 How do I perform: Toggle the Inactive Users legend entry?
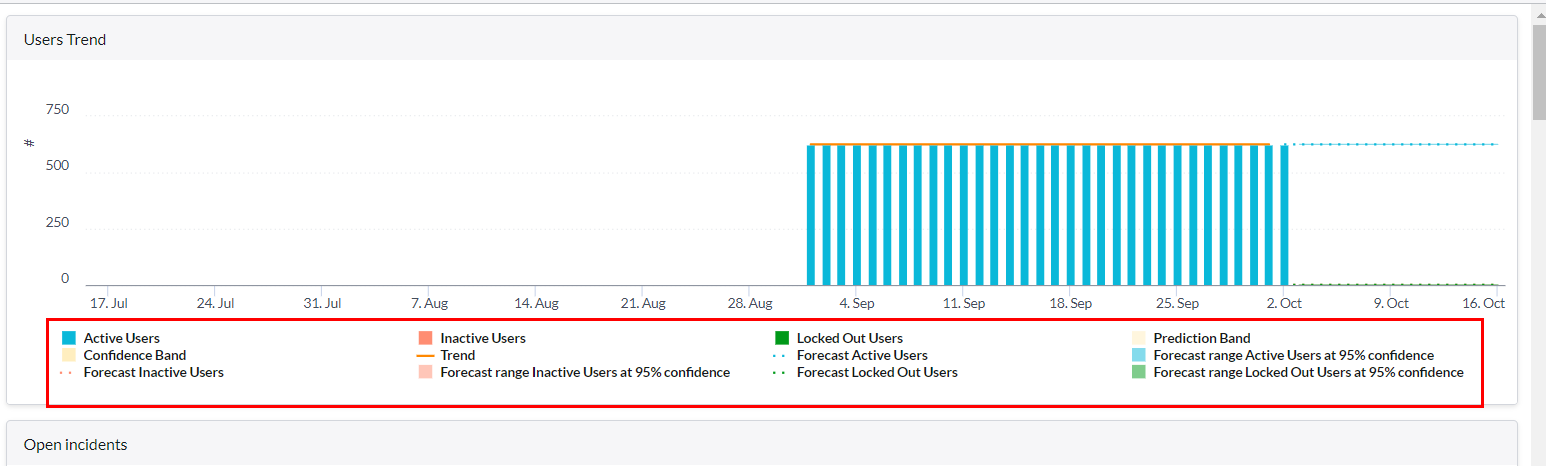pos(482,338)
